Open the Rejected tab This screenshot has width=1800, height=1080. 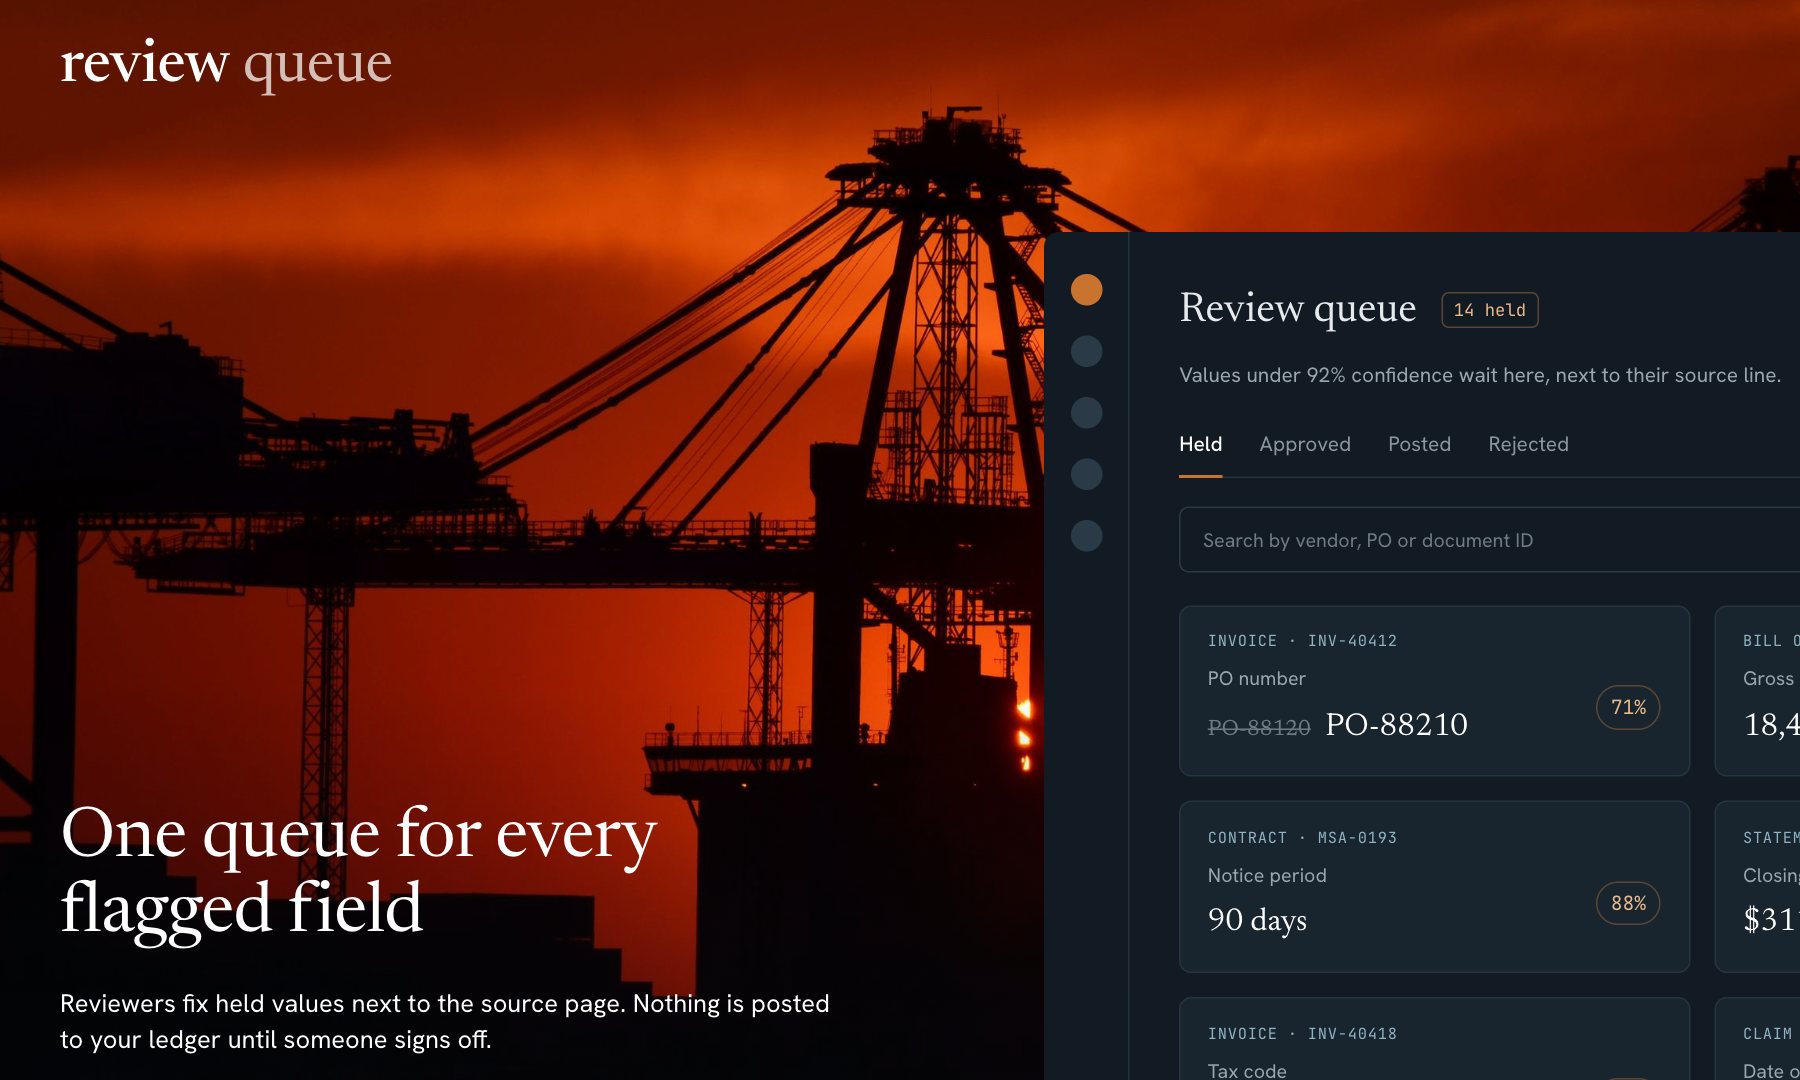1528,444
